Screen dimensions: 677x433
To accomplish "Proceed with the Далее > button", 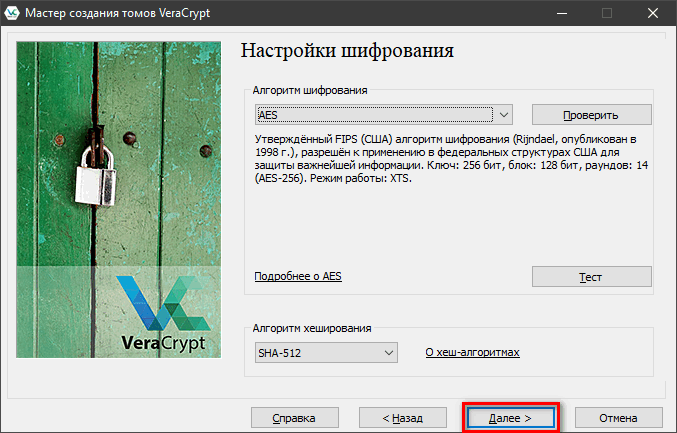I will click(510, 416).
